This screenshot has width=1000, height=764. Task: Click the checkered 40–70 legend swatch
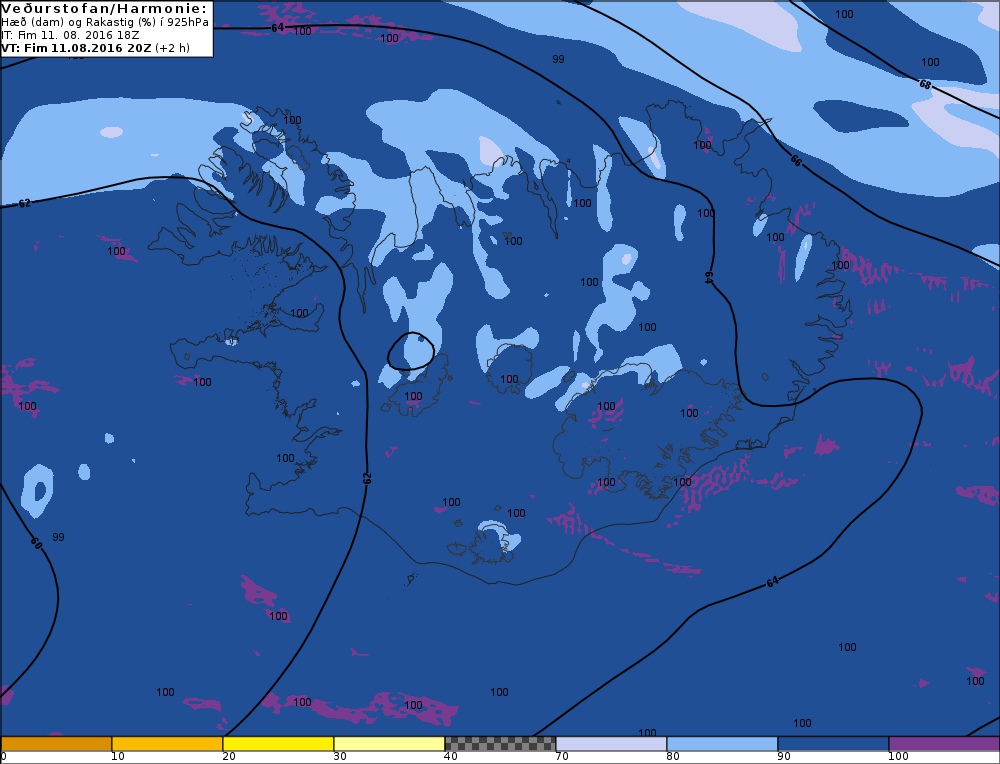pos(500,744)
